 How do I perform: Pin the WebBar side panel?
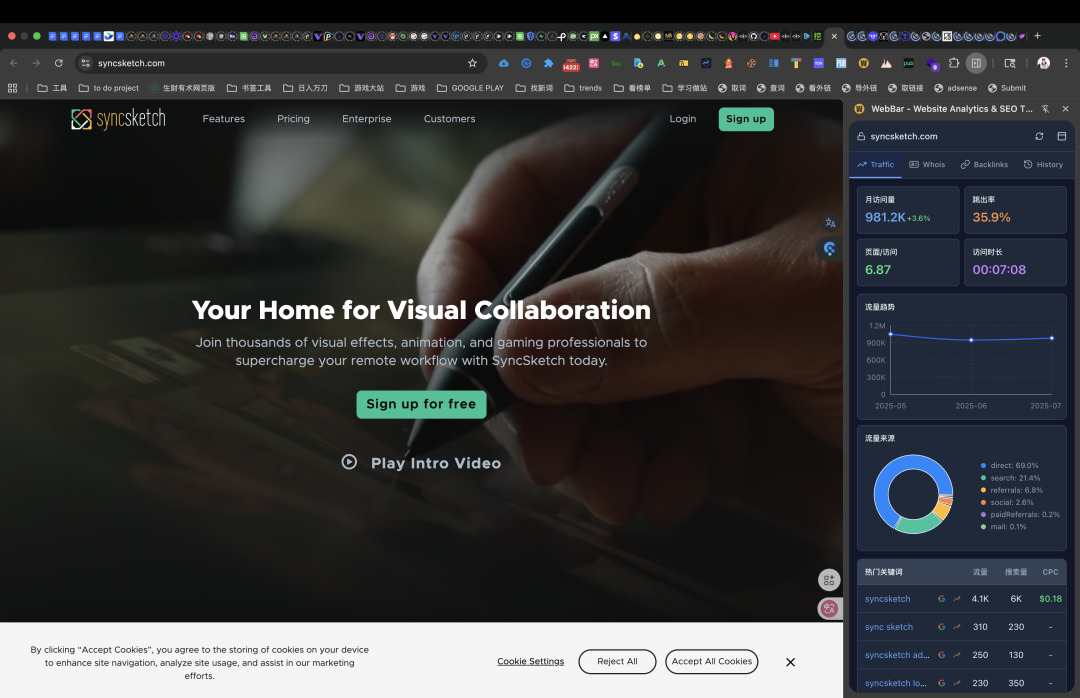(x=1045, y=109)
